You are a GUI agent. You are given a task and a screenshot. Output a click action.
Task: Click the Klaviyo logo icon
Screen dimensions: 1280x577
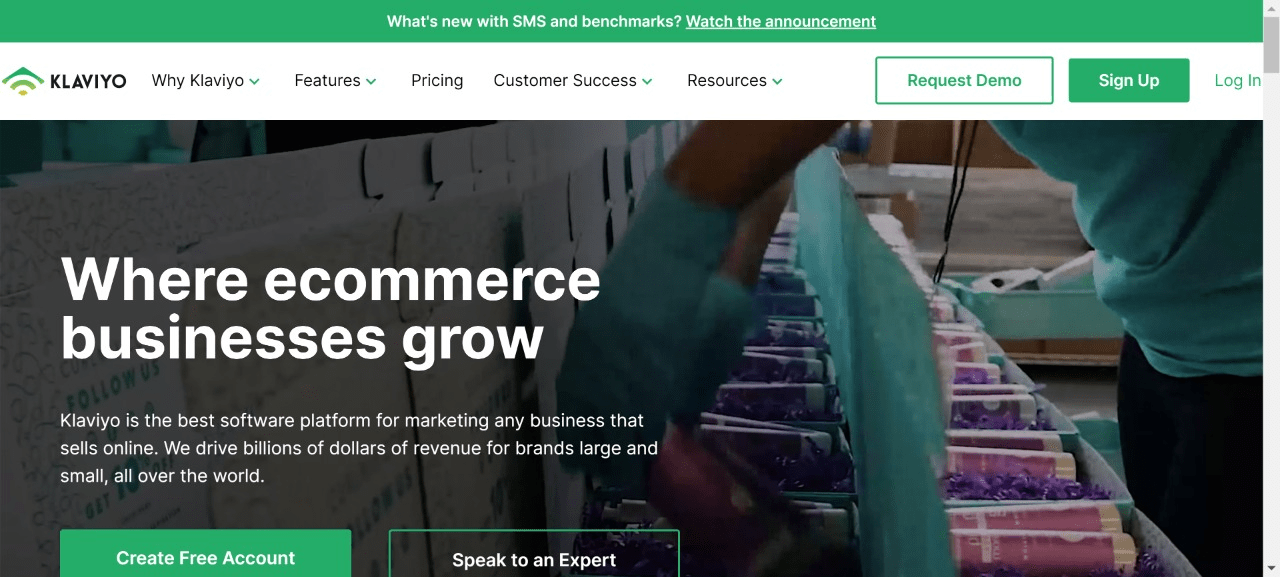[x=23, y=81]
